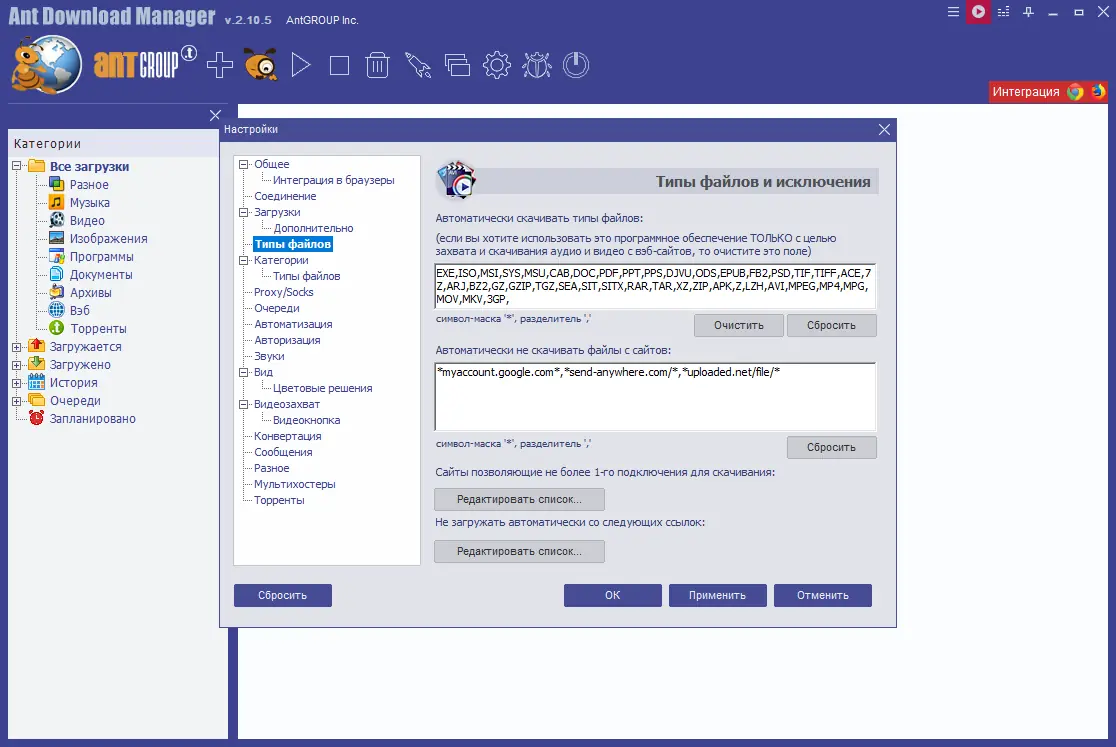Open the Конвертация settings page
Image resolution: width=1116 pixels, height=747 pixels.
[288, 436]
